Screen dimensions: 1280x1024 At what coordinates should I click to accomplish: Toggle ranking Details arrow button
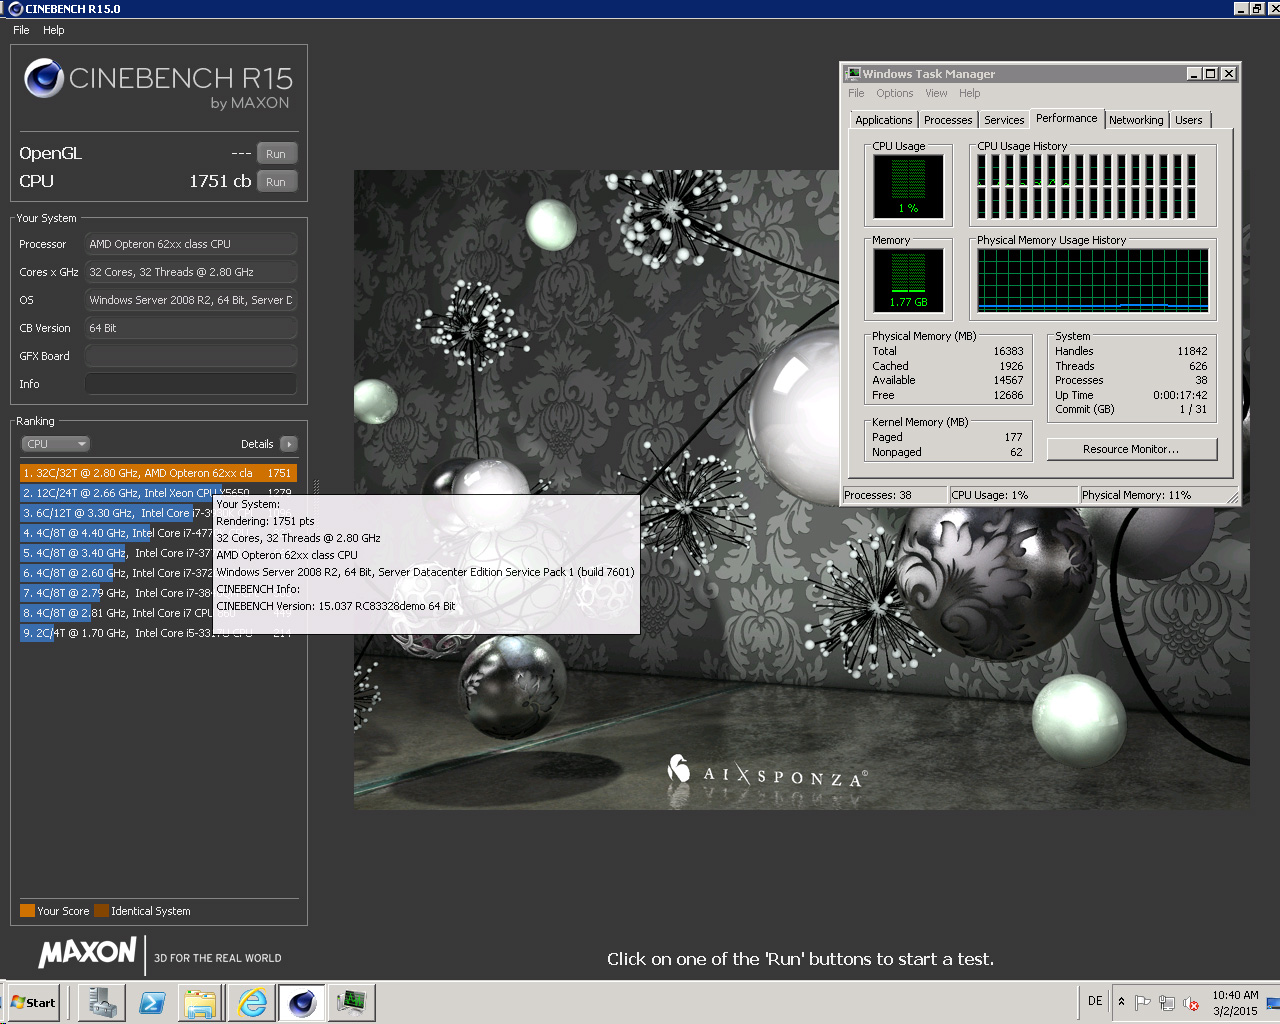289,444
